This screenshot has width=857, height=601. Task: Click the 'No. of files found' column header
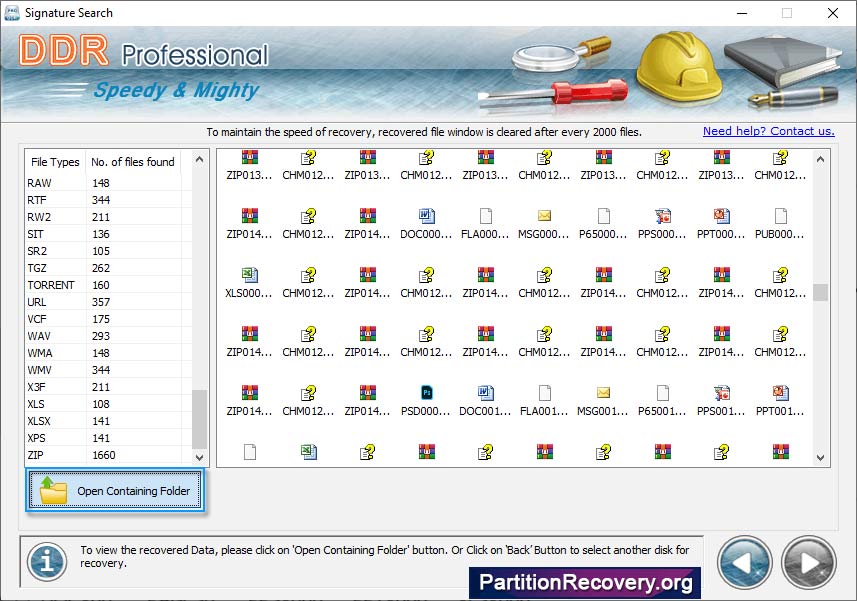point(132,162)
